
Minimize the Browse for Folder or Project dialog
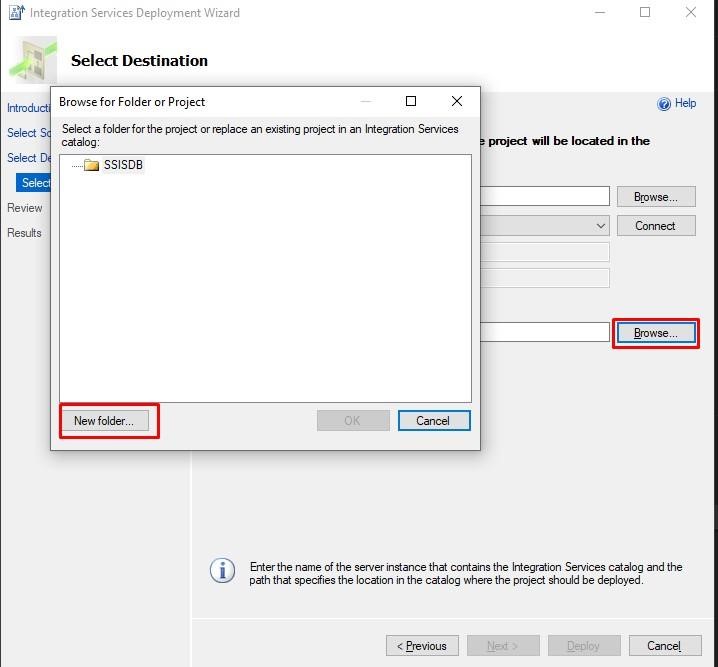(x=366, y=101)
